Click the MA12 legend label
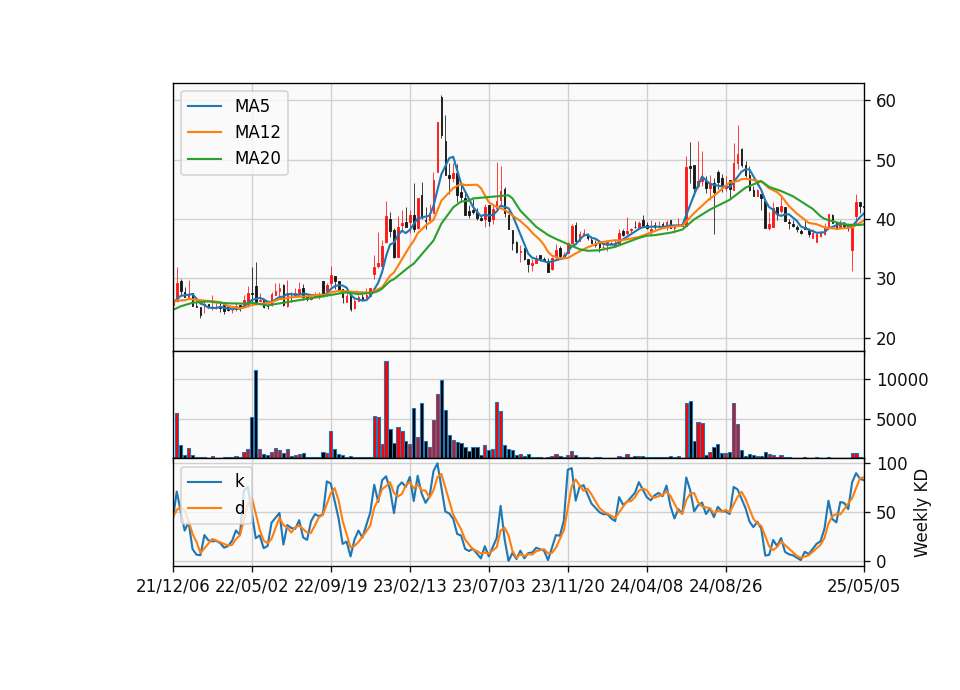Image resolution: width=960 pixels, height=690 pixels. [257, 132]
